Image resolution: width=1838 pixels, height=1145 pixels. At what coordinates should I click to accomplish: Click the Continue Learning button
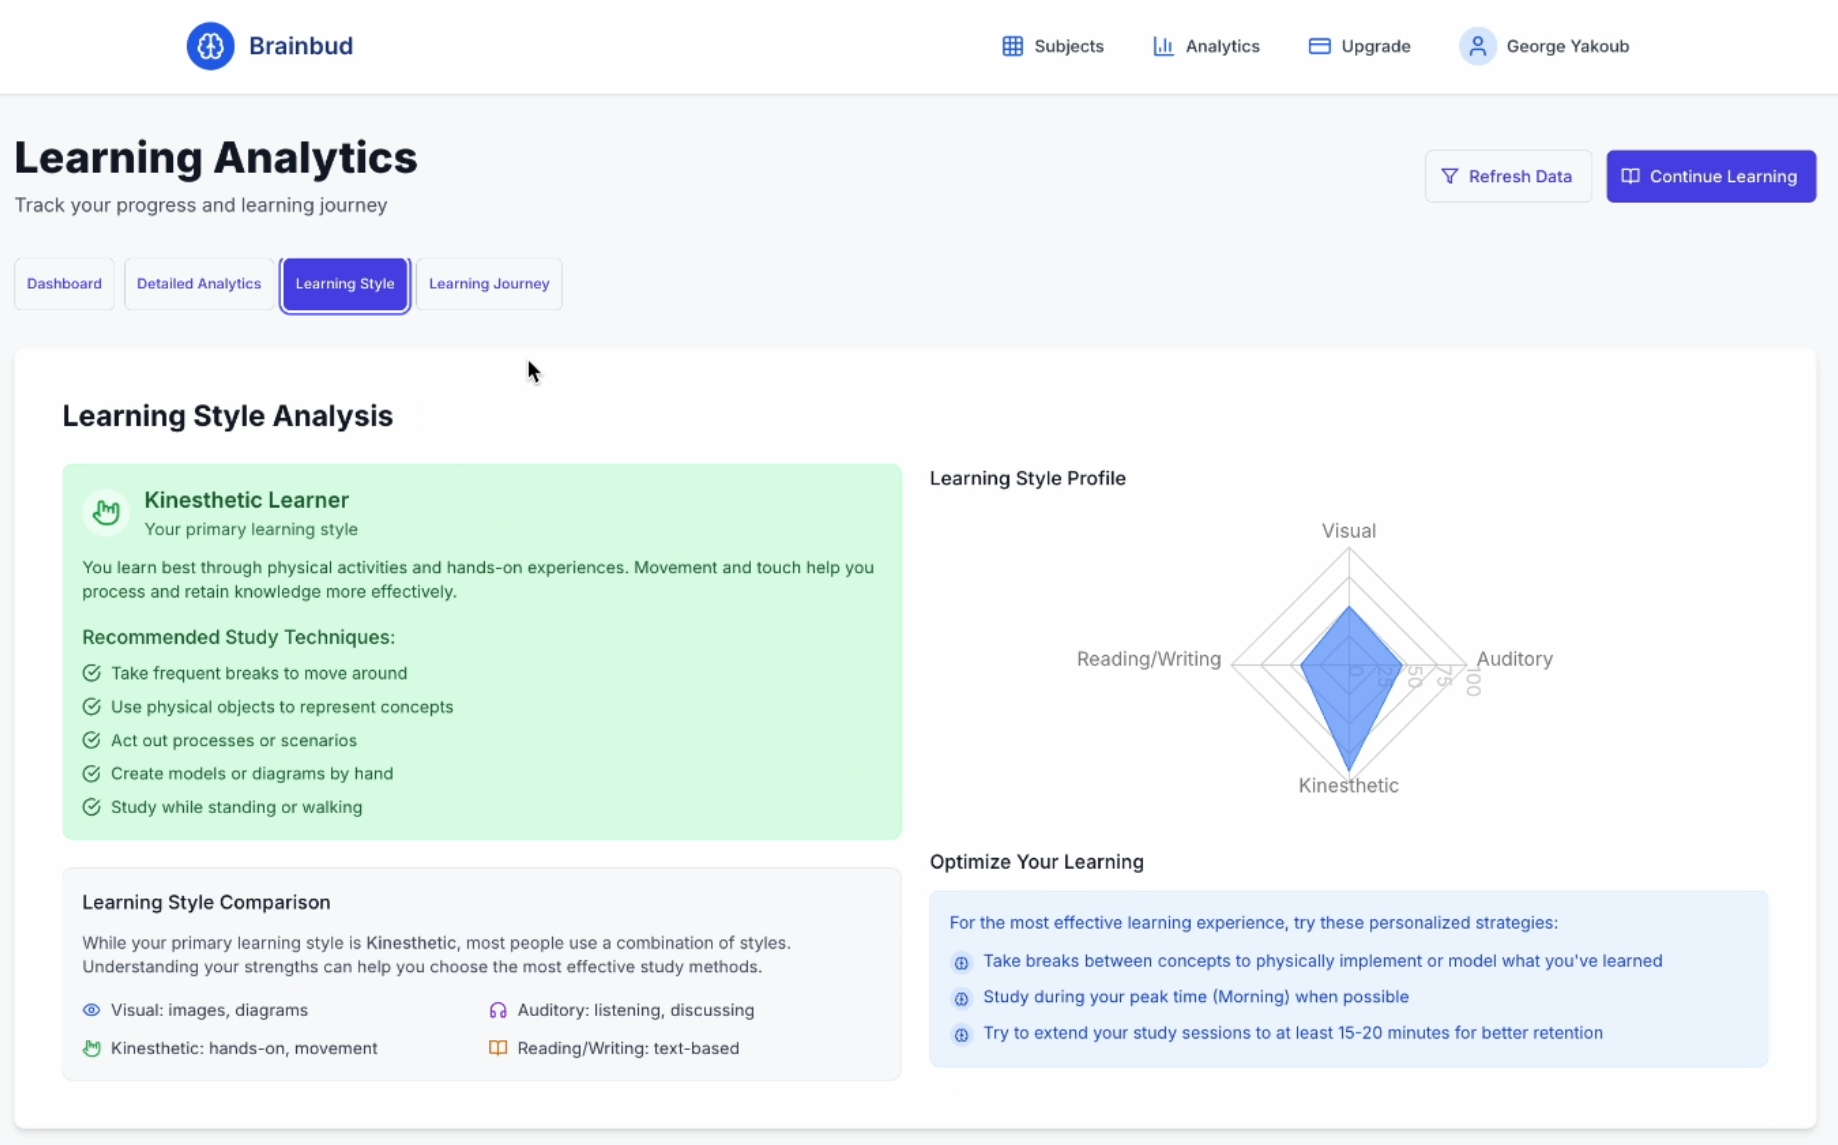coord(1711,177)
